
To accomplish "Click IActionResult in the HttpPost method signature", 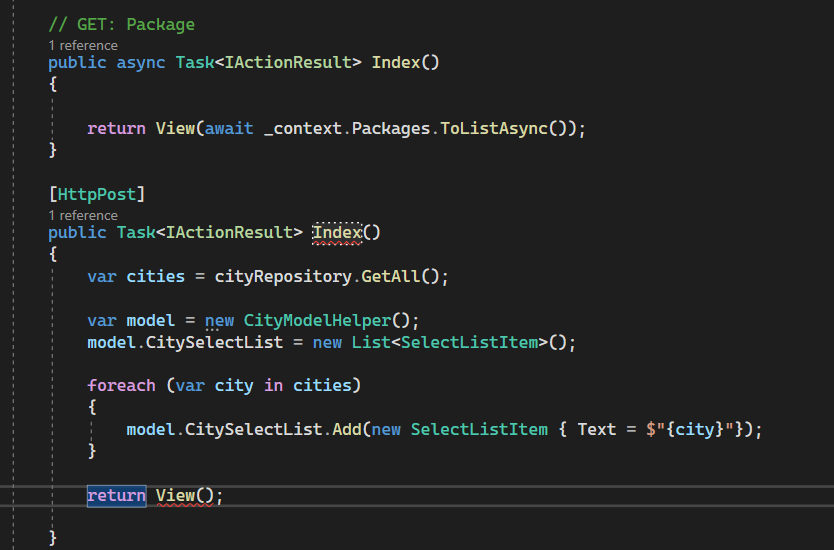I will [x=229, y=232].
